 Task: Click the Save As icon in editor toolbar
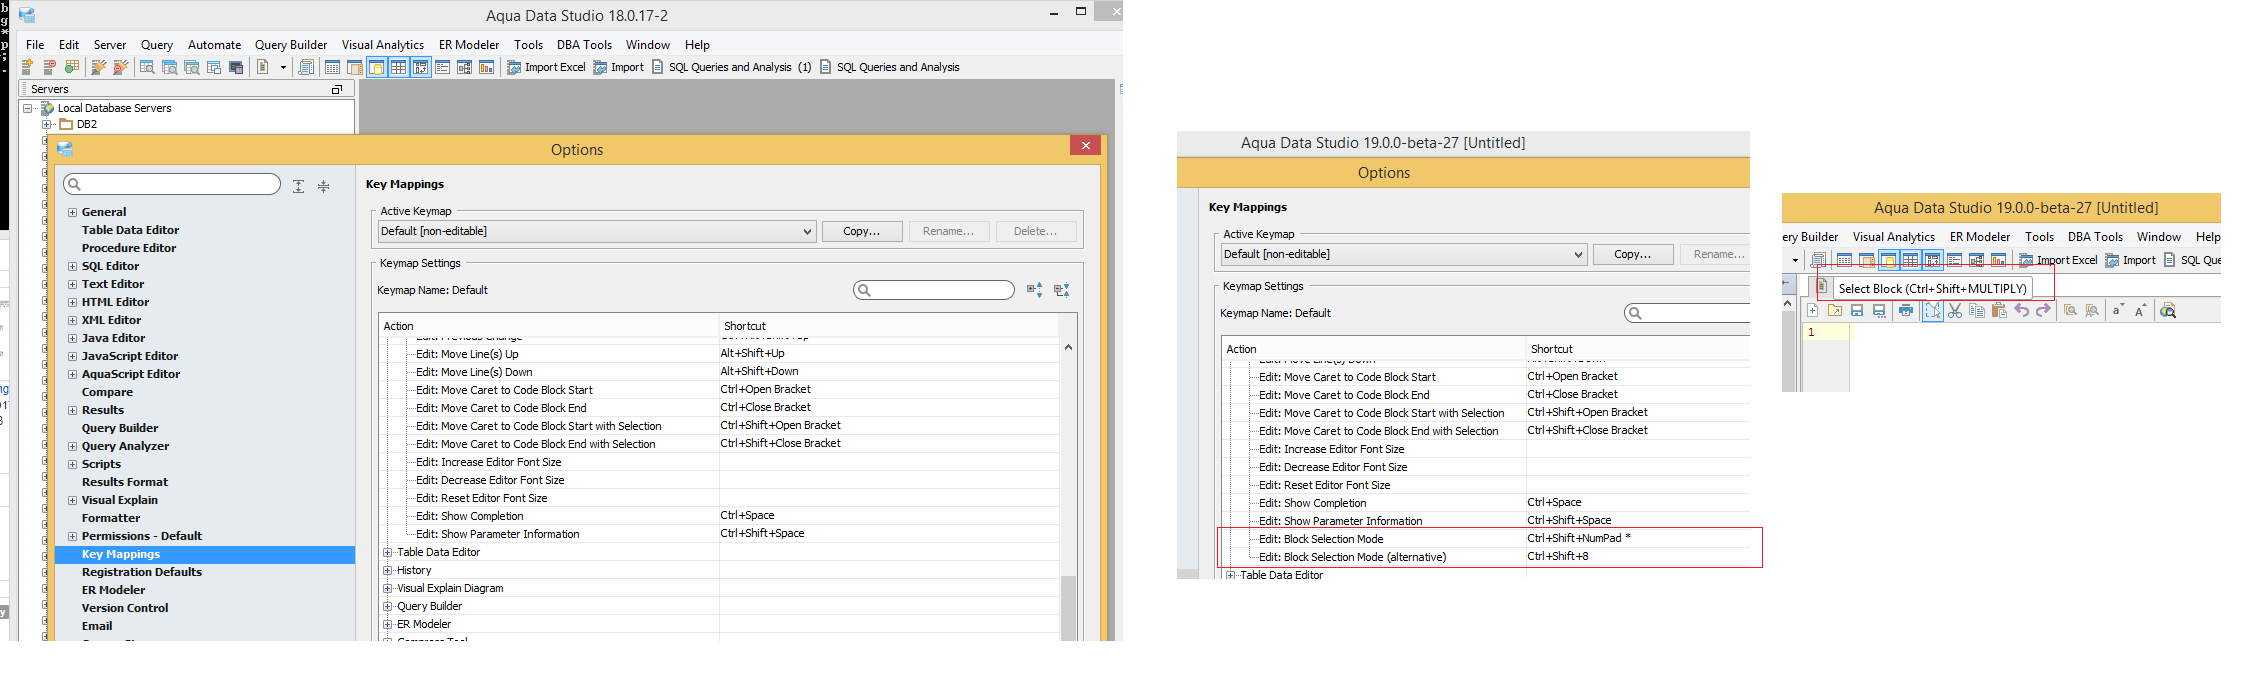[x=1879, y=310]
